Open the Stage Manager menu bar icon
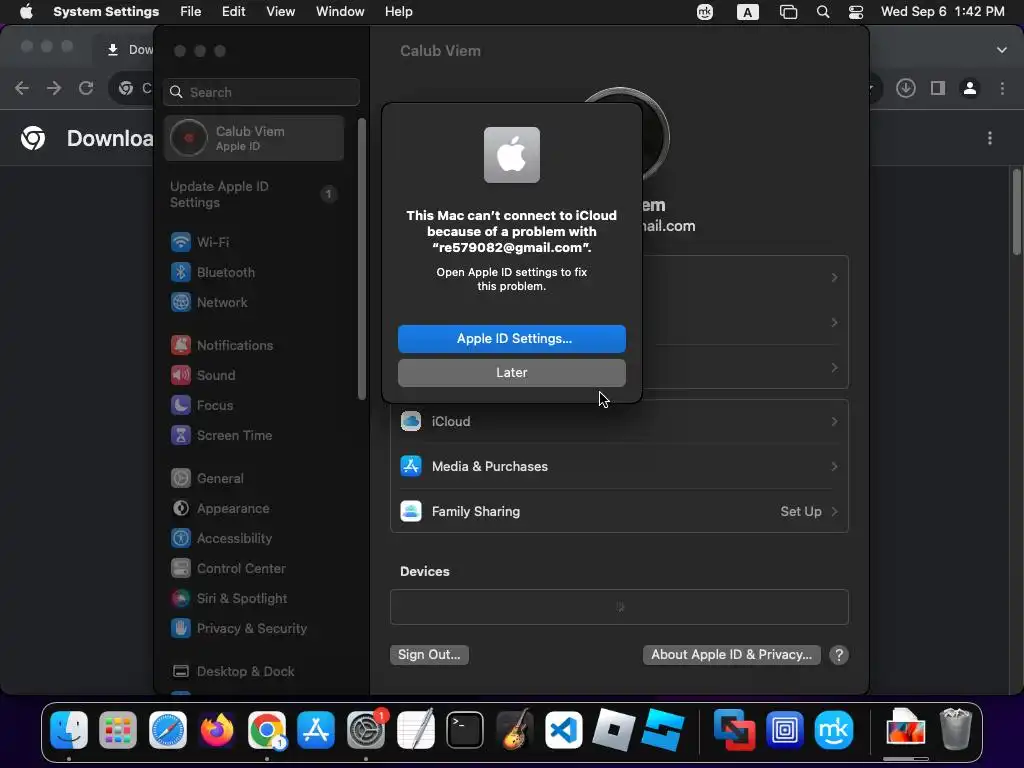 (788, 12)
